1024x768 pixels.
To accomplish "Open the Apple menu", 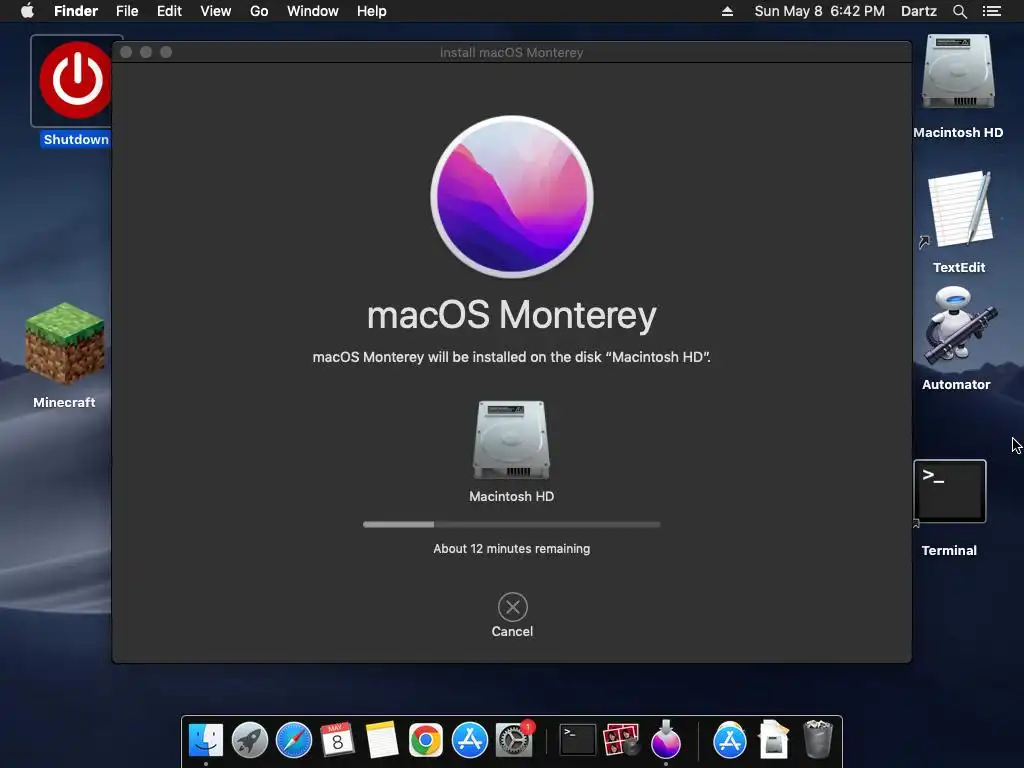I will [27, 11].
